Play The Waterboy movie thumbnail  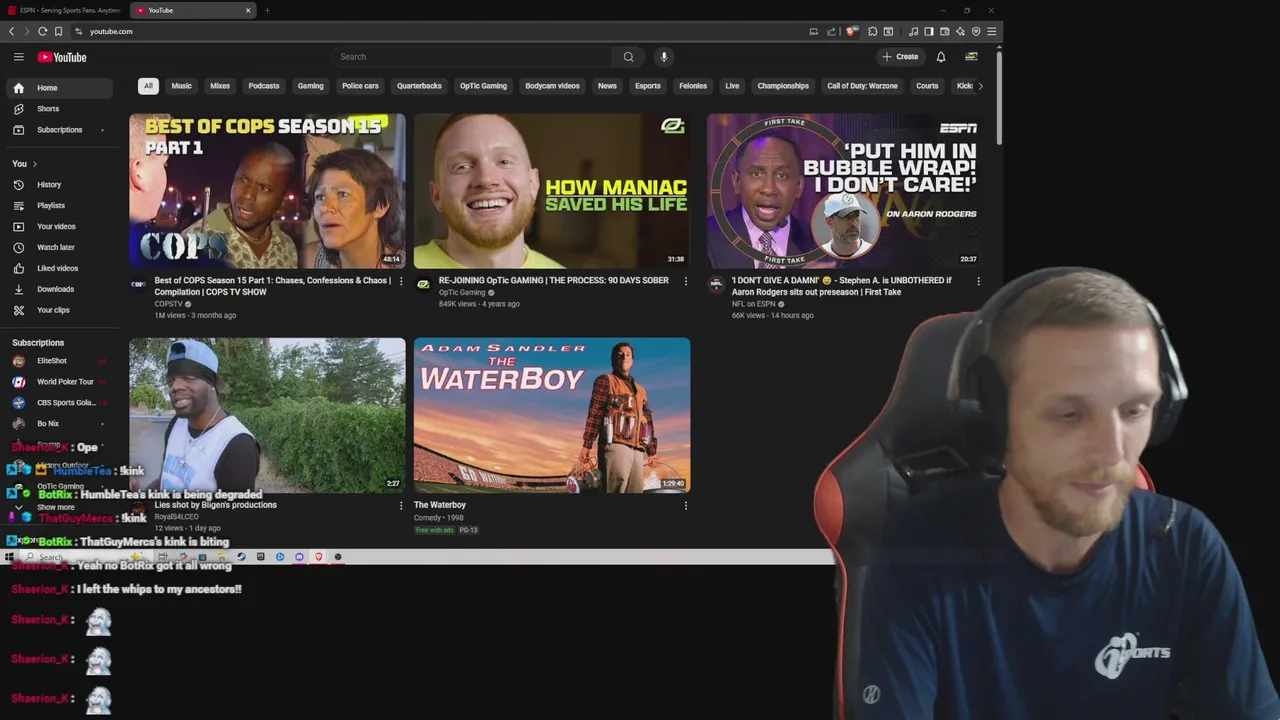552,415
